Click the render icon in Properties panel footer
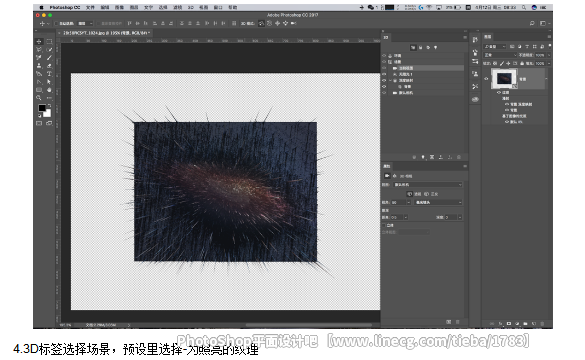Image resolution: width=585 pixels, height=360 pixels. (448, 322)
